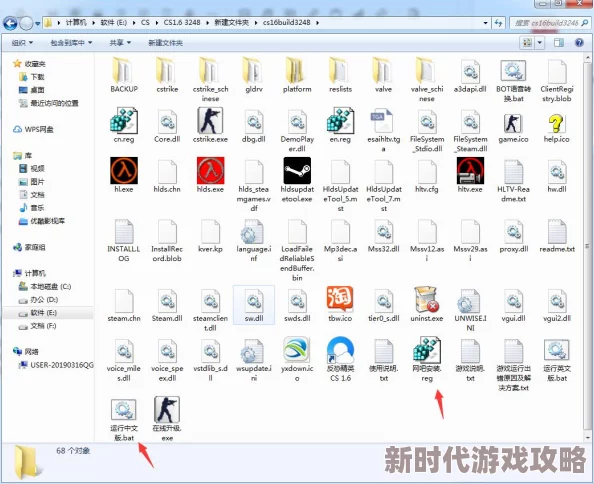This screenshot has height=484, width=594.
Task: Open 本地磁盘 (C:) drive
Action: (x=45, y=286)
